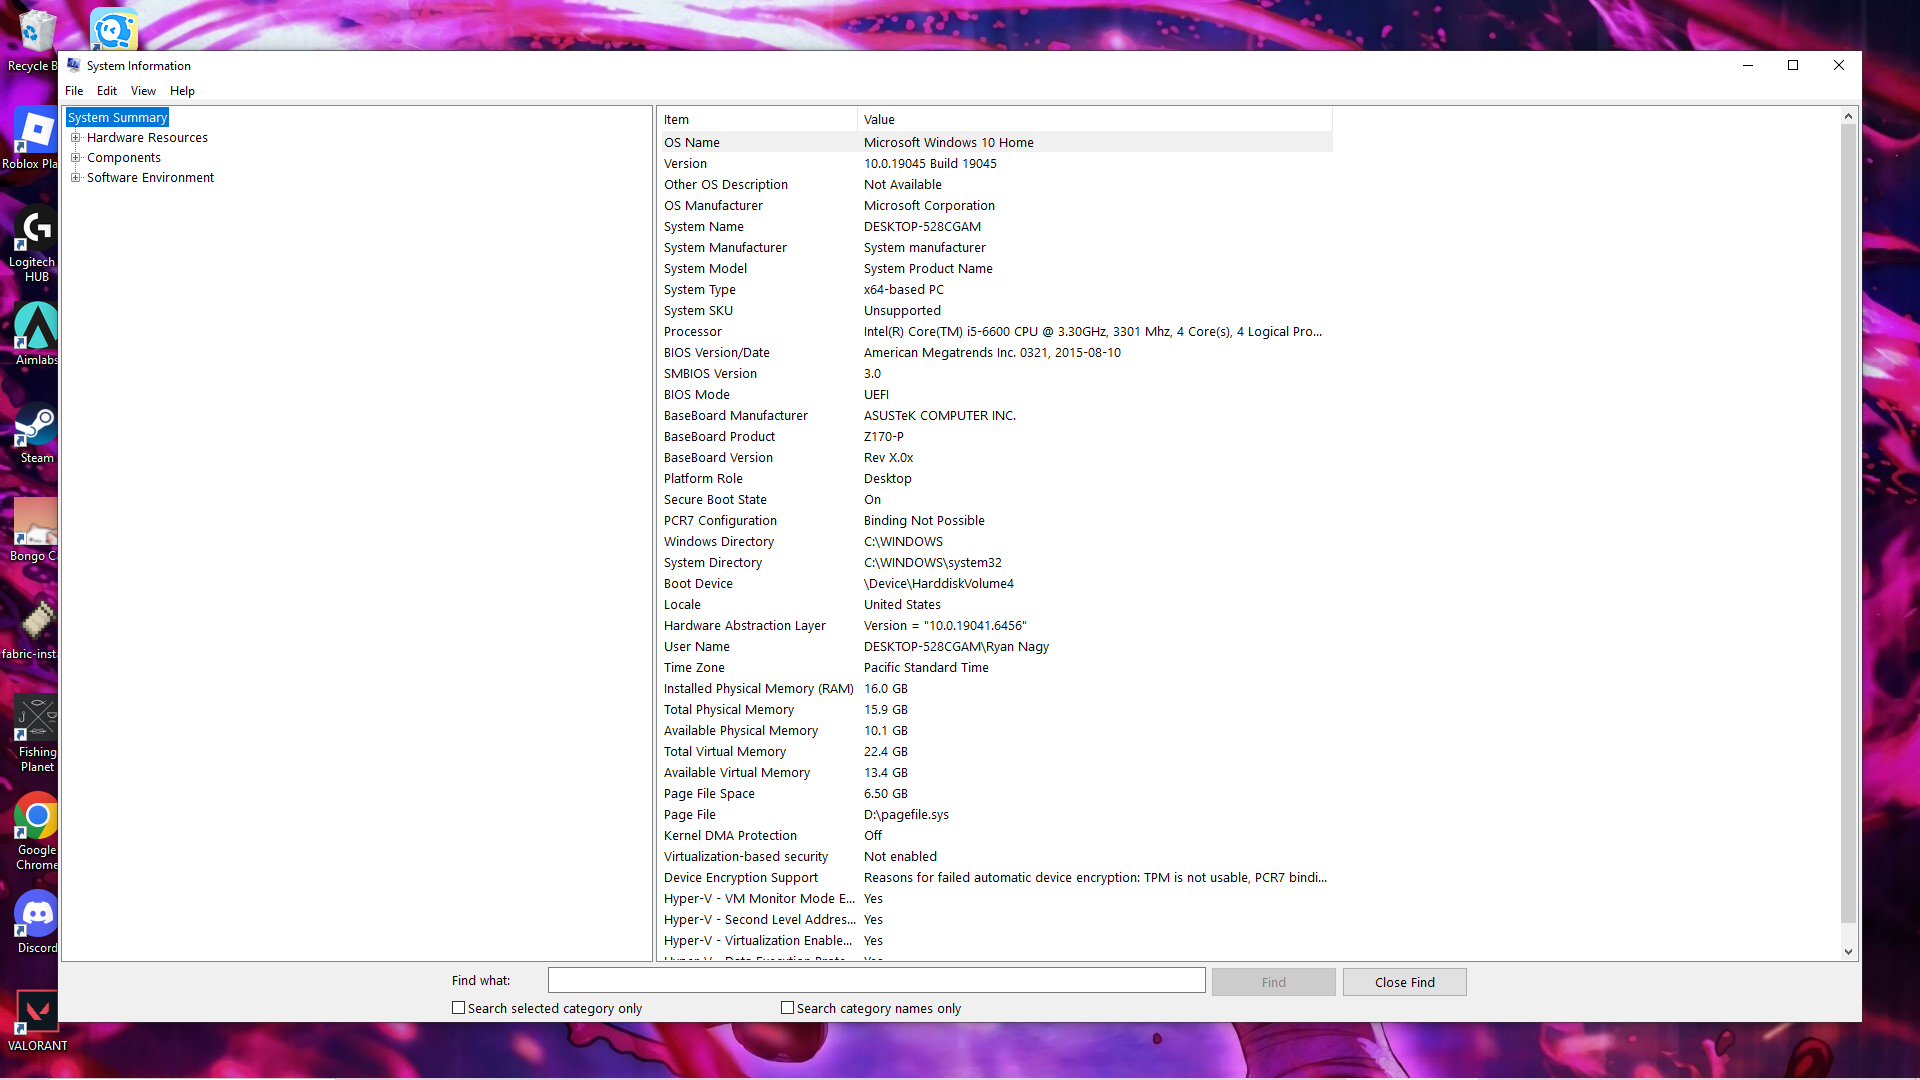Click inside the Find what text field
The height and width of the screenshot is (1080, 1920).
point(876,981)
